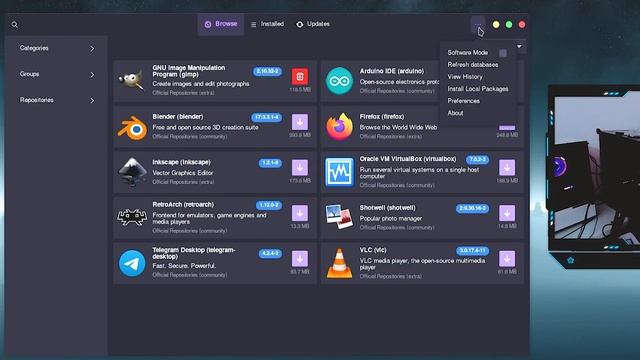This screenshot has height=360, width=640.
Task: Switch to the Installed tab
Action: click(x=268, y=24)
